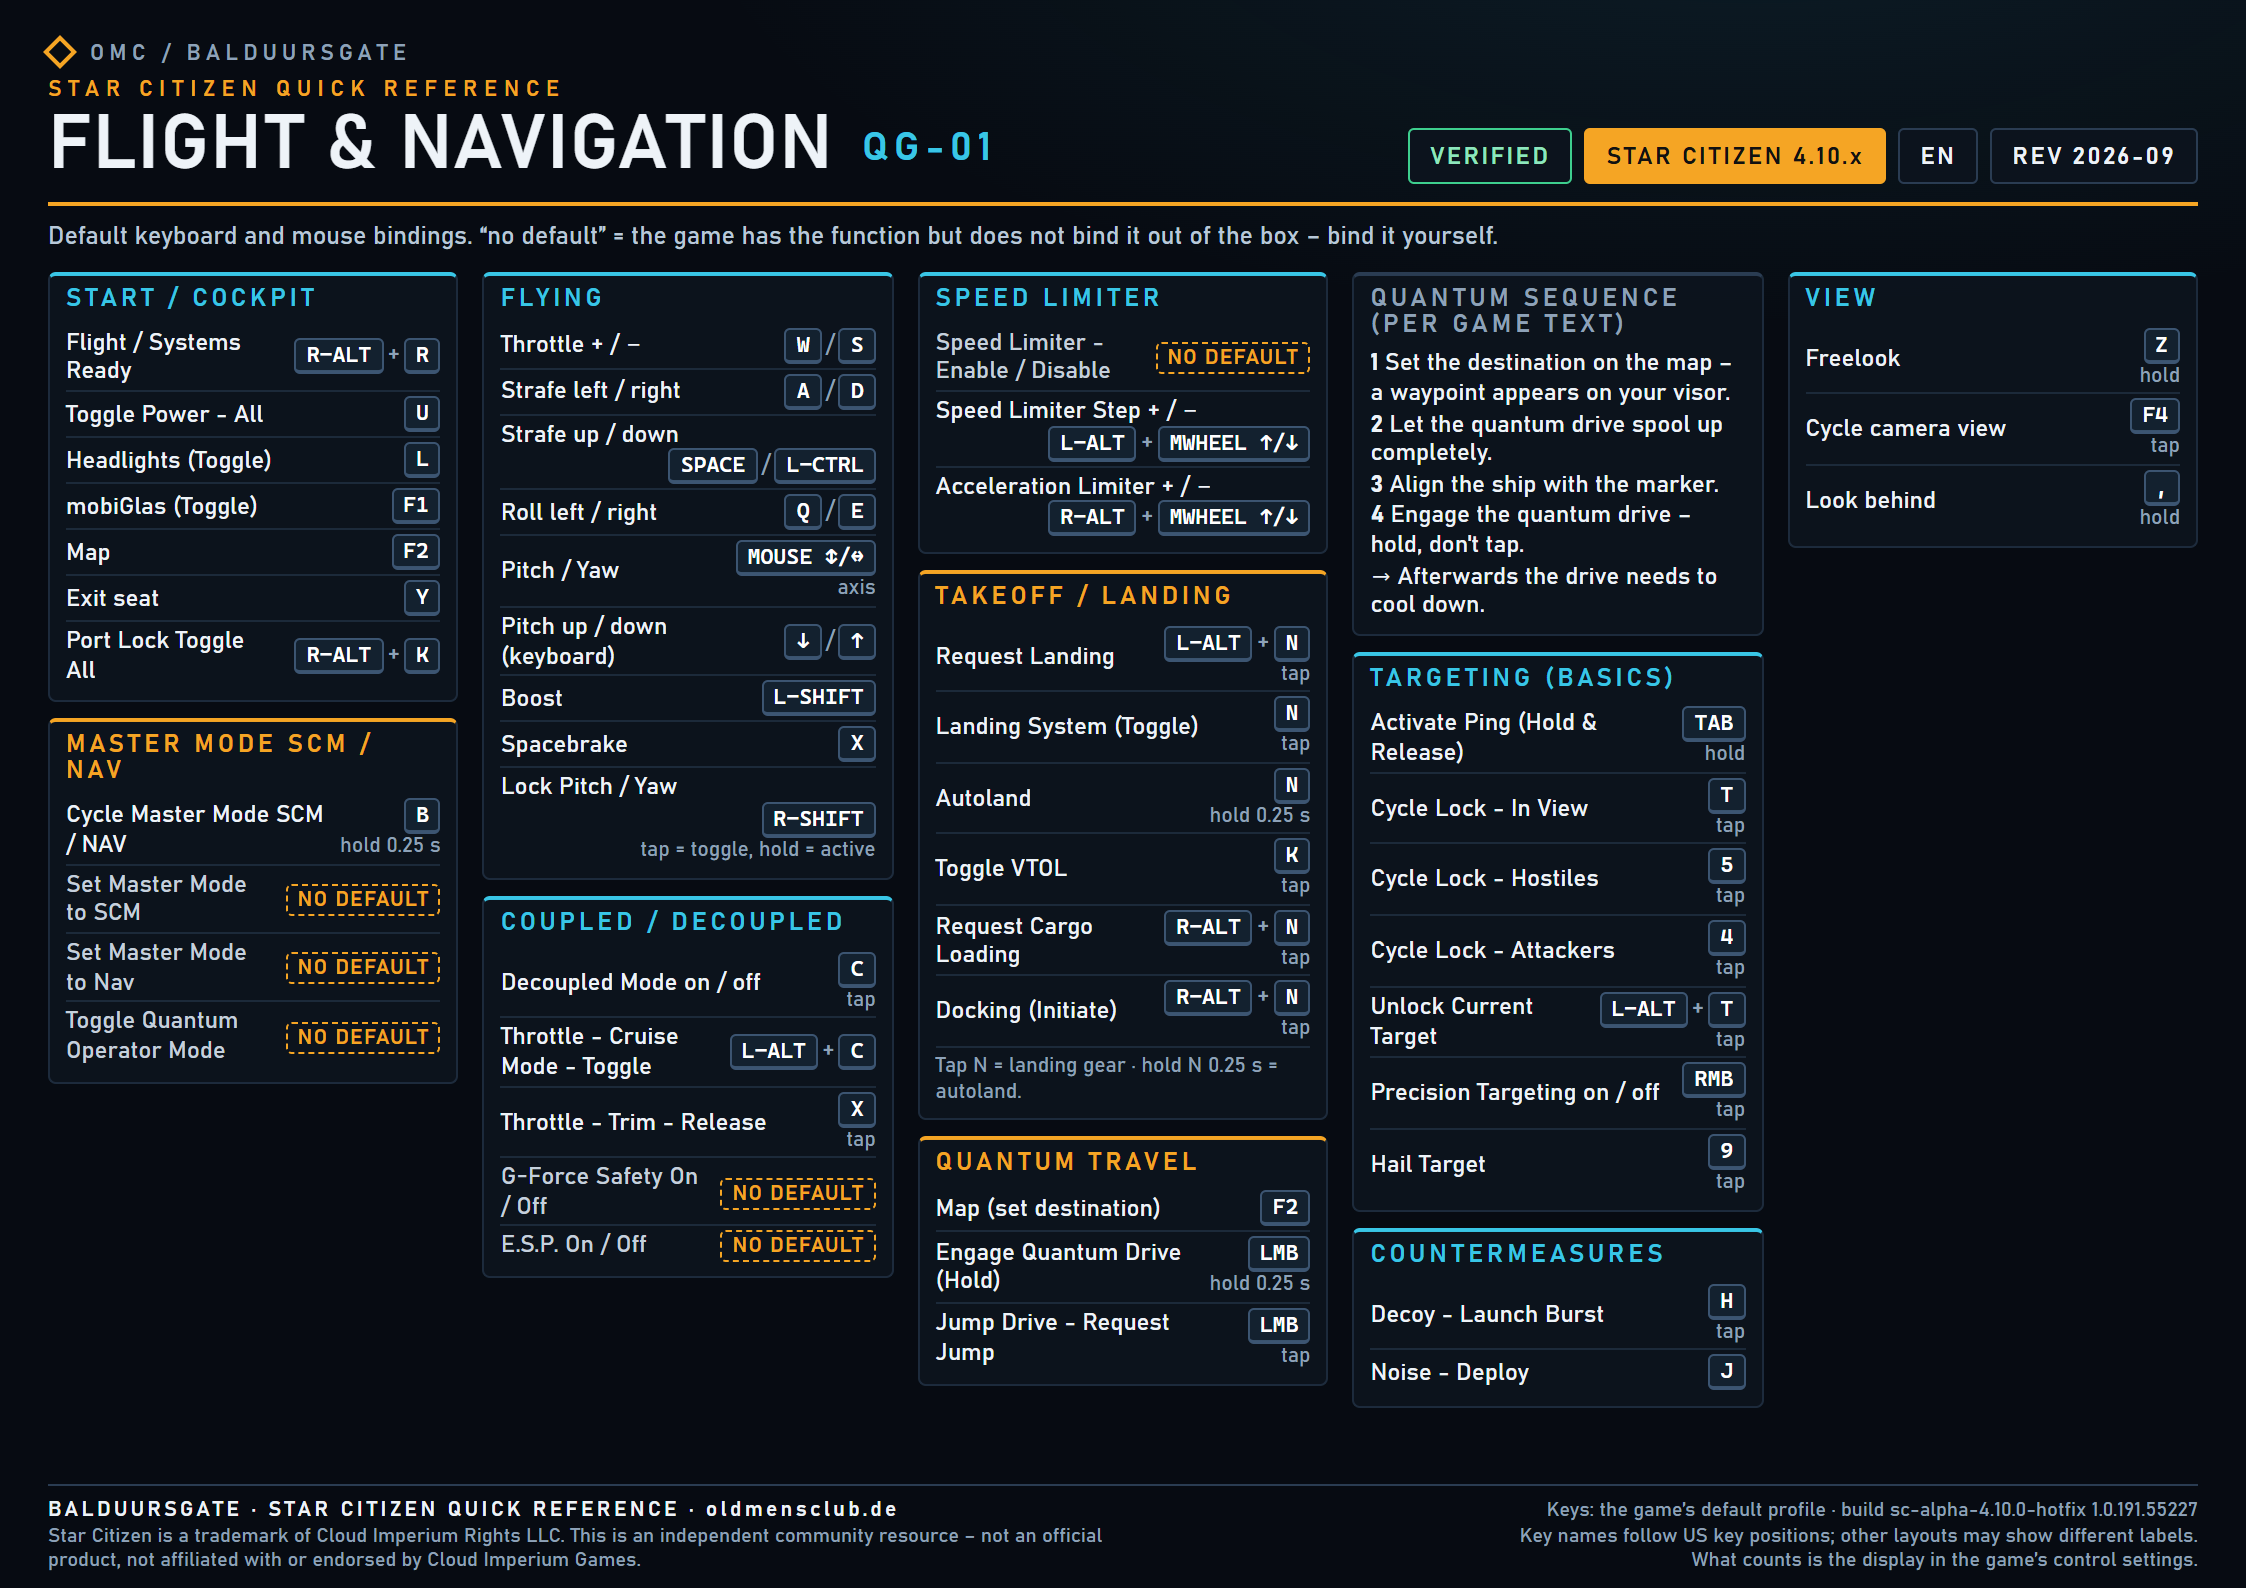Click the B key for Cycle Master Mode
This screenshot has width=2246, height=1588.
pyautogui.click(x=422, y=815)
